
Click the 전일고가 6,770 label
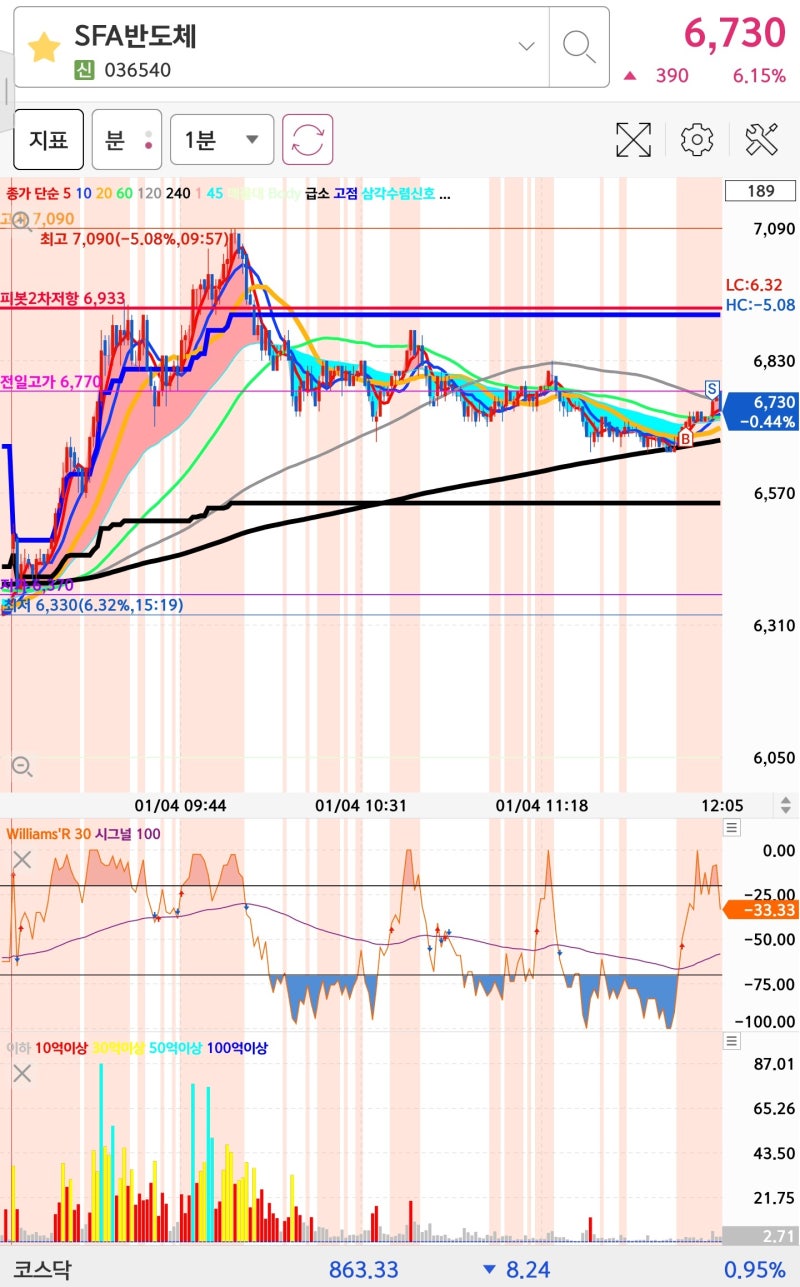click(51, 381)
